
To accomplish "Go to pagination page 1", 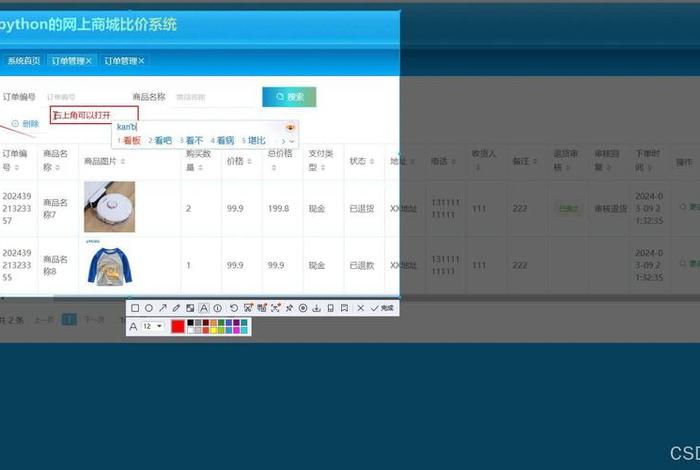I will [69, 320].
